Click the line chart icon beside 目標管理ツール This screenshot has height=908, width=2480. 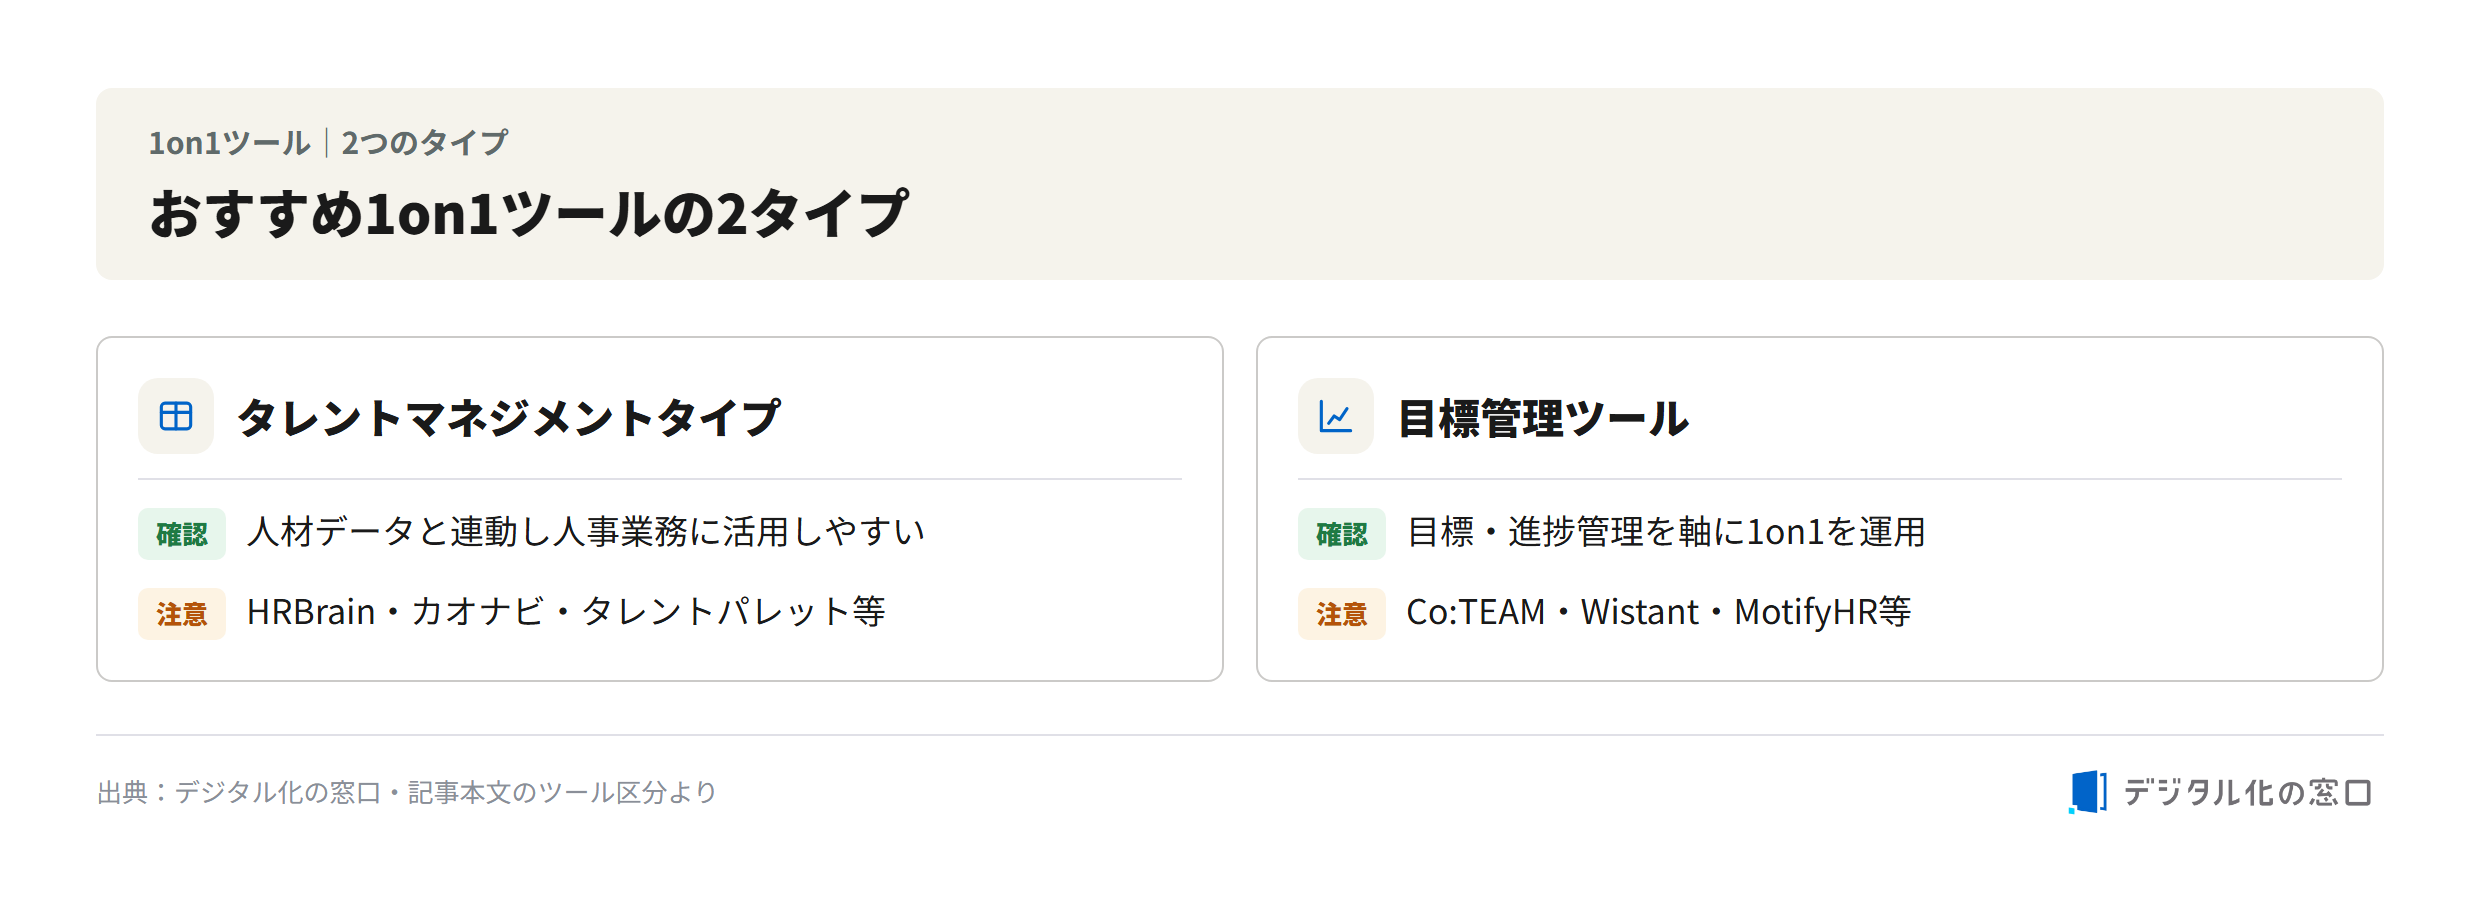pyautogui.click(x=1336, y=416)
